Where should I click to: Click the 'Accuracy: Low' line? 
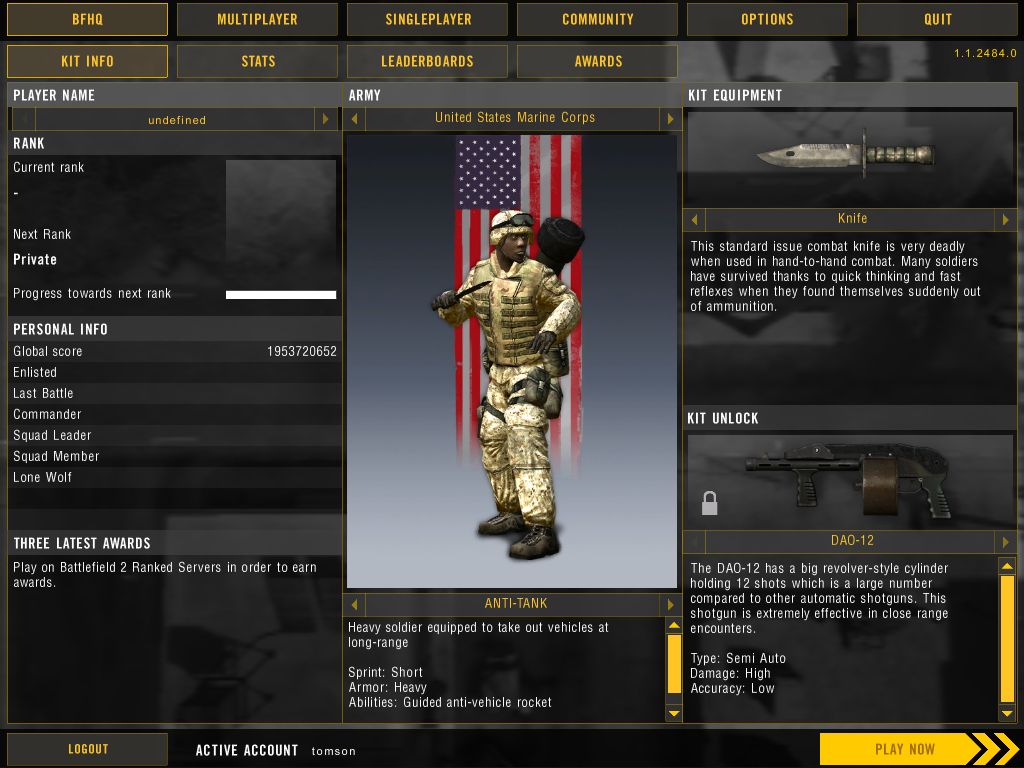pos(732,688)
